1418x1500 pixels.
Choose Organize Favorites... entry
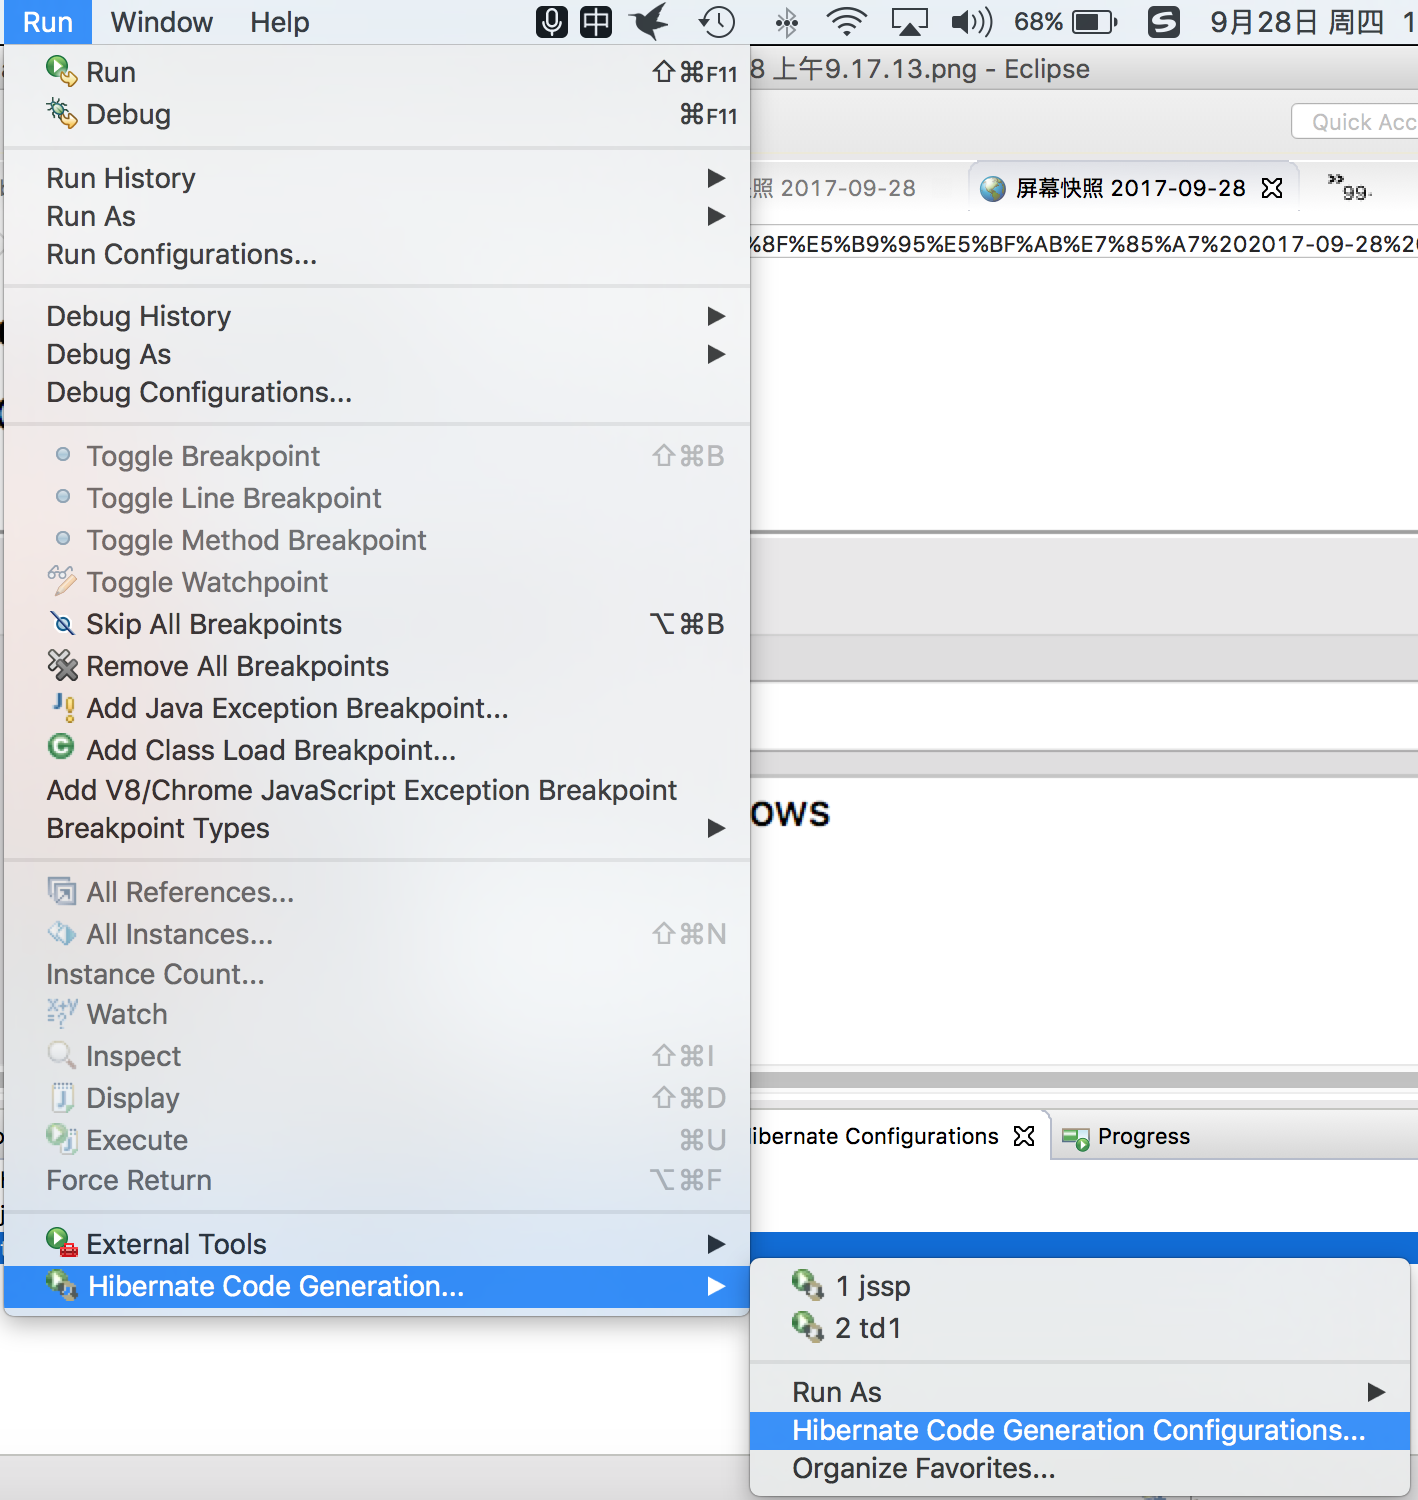coord(1079,1468)
